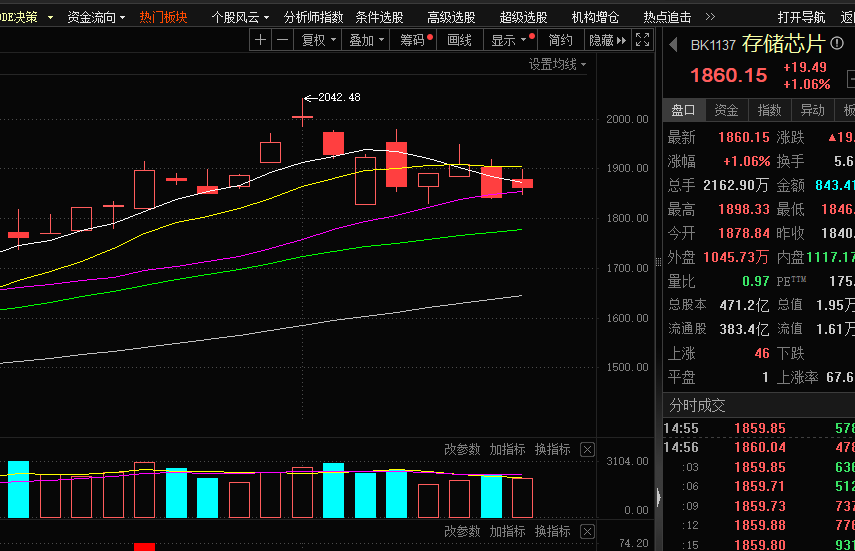Select the latest red candlestick
This screenshot has width=855, height=551.
coord(522,183)
